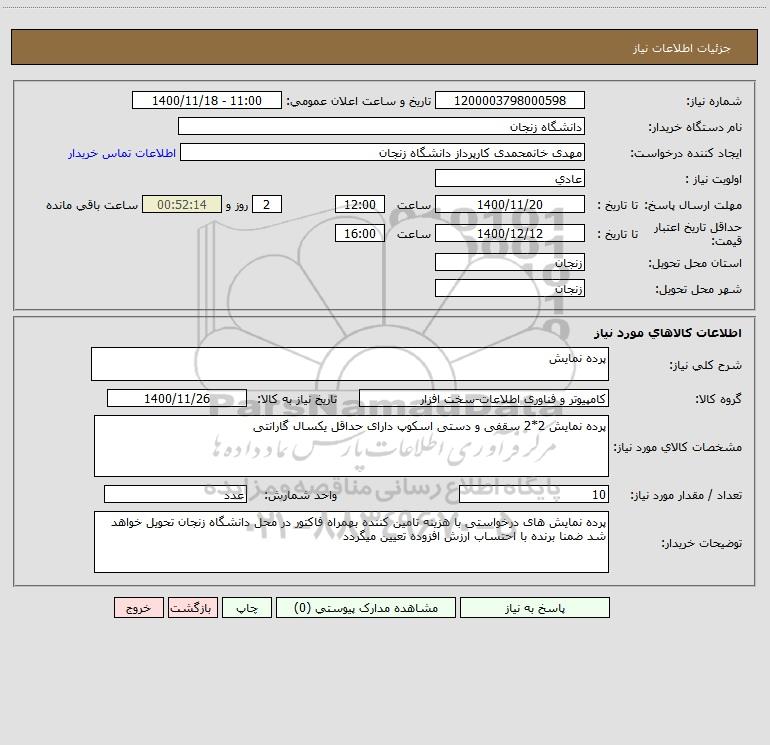Click the countdown timer 00:52:14
Image resolution: width=770 pixels, height=745 pixels.
click(182, 204)
